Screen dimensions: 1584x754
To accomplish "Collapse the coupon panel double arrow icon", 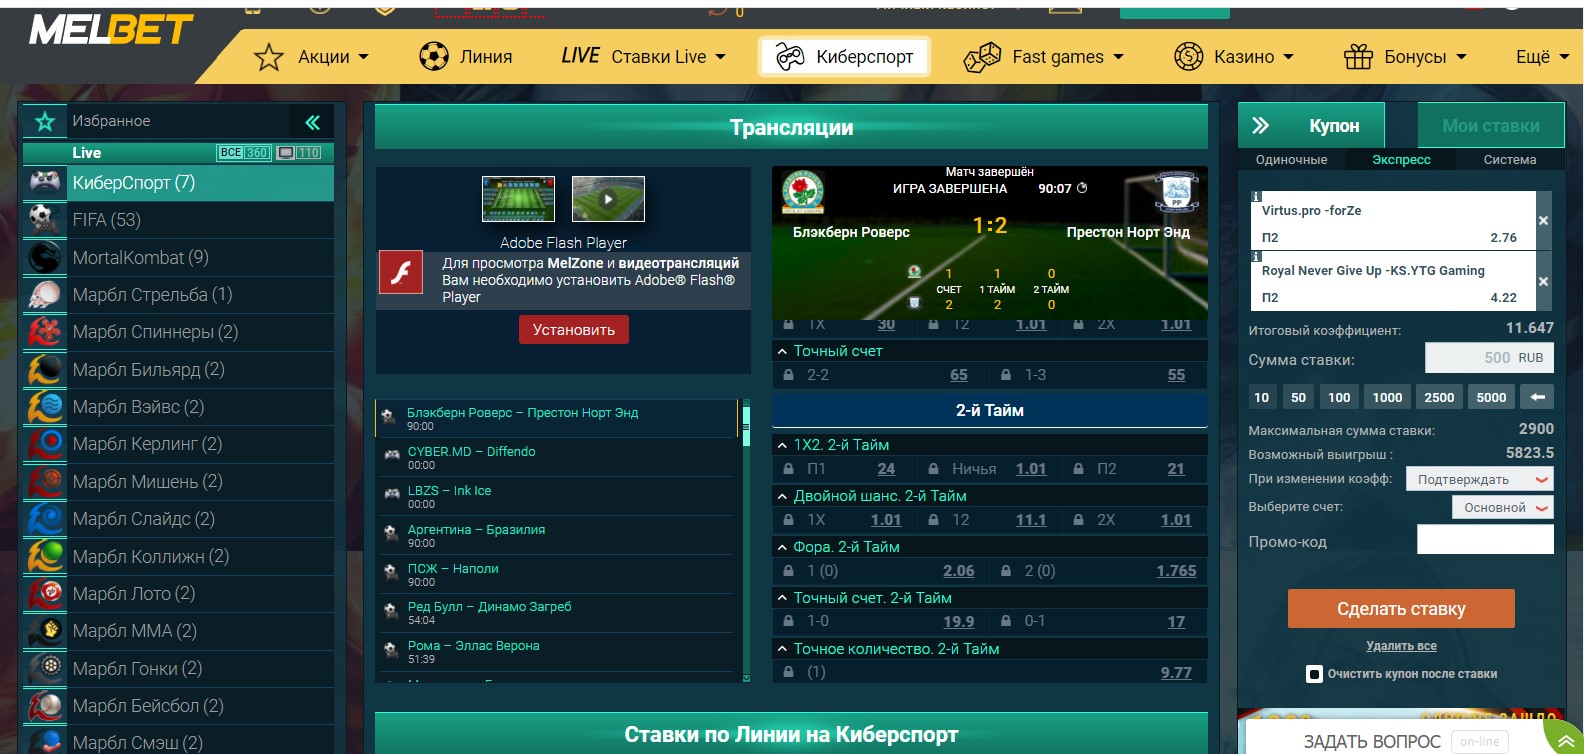I will (x=1260, y=126).
